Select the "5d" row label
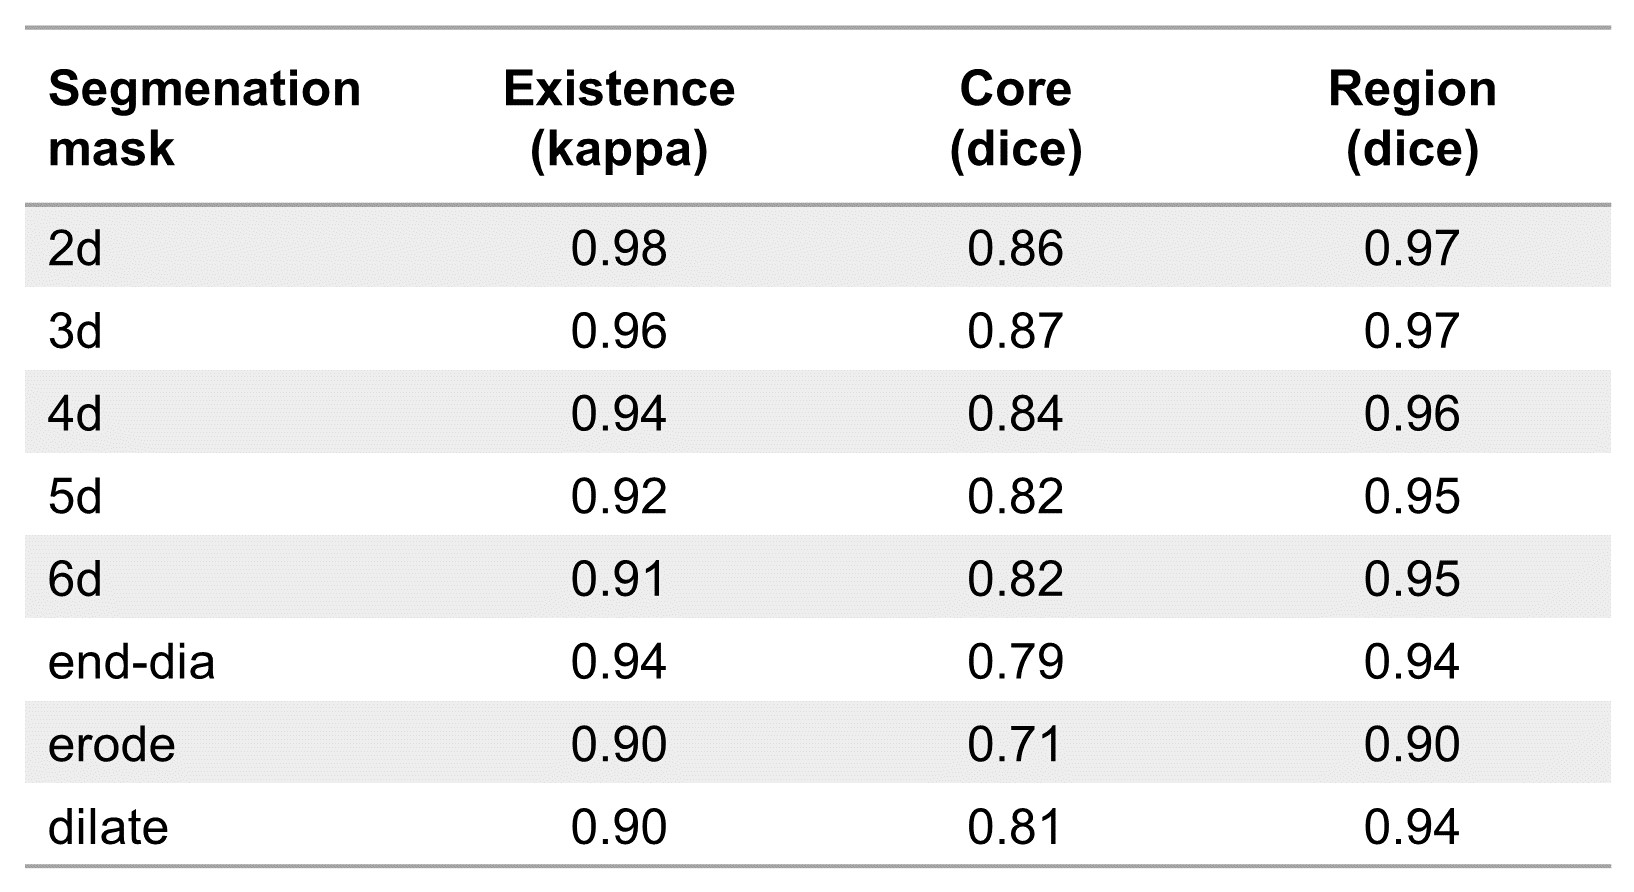The image size is (1634, 892). click(x=75, y=497)
